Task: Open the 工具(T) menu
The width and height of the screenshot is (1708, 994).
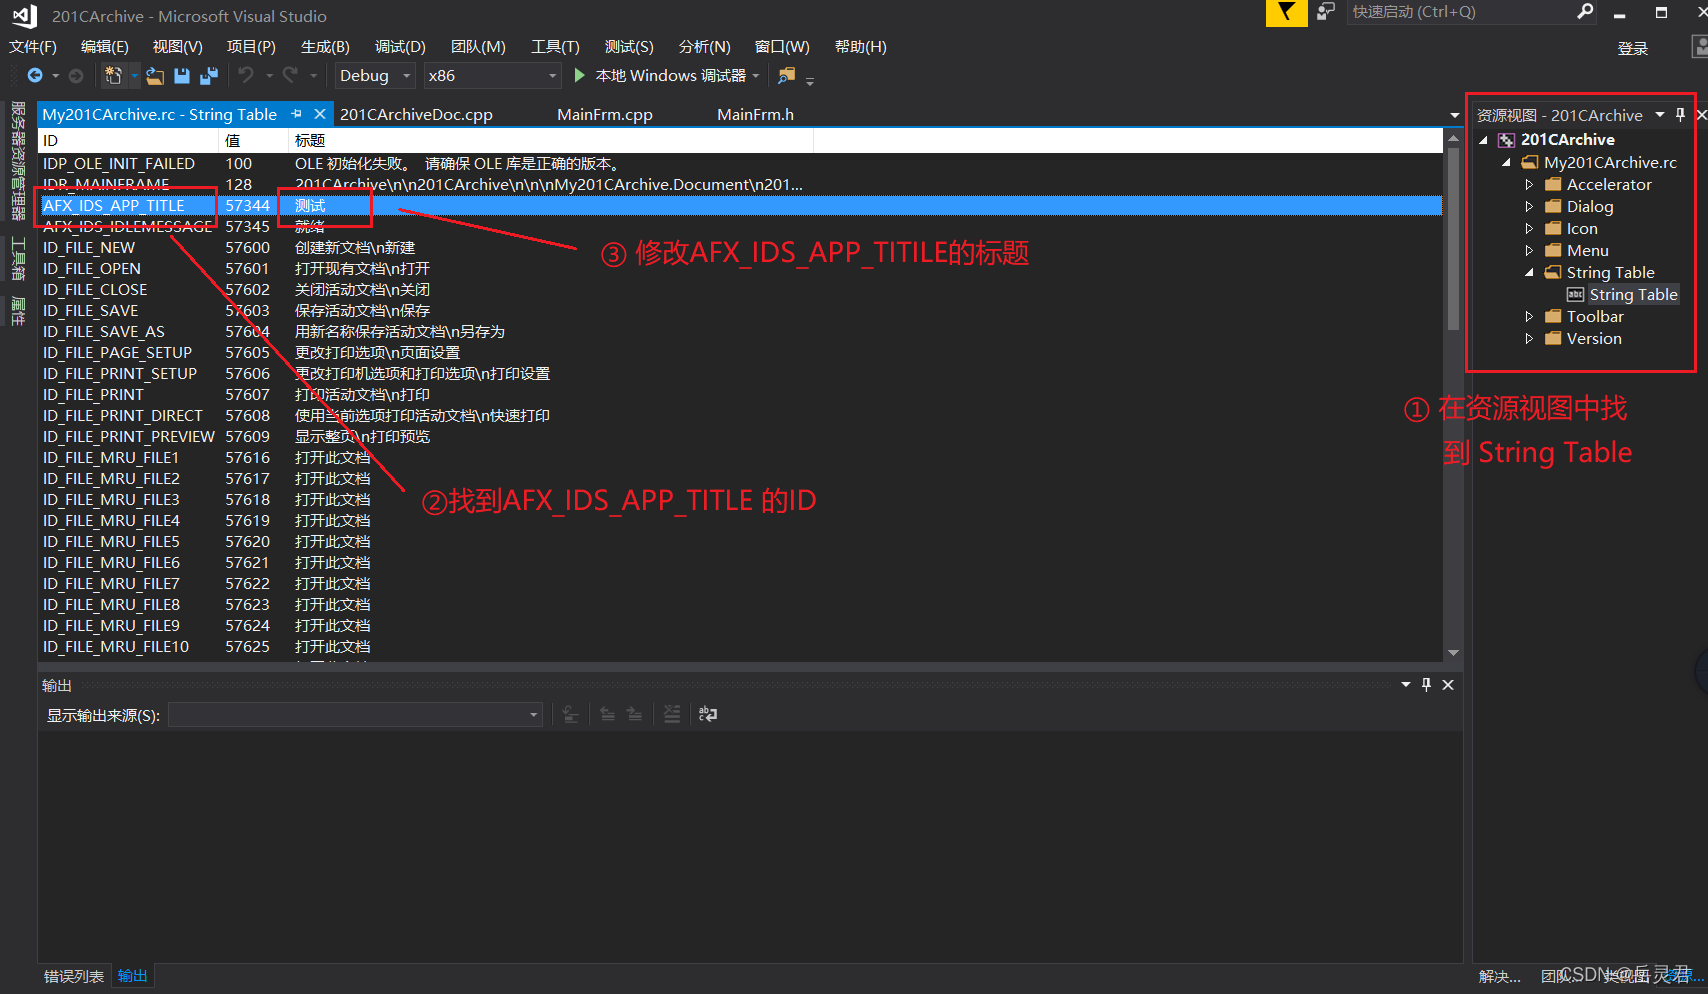Action: coord(555,47)
